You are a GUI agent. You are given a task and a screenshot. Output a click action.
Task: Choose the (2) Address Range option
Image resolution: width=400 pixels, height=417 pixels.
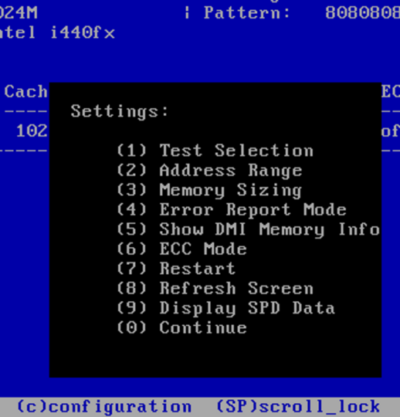209,170
